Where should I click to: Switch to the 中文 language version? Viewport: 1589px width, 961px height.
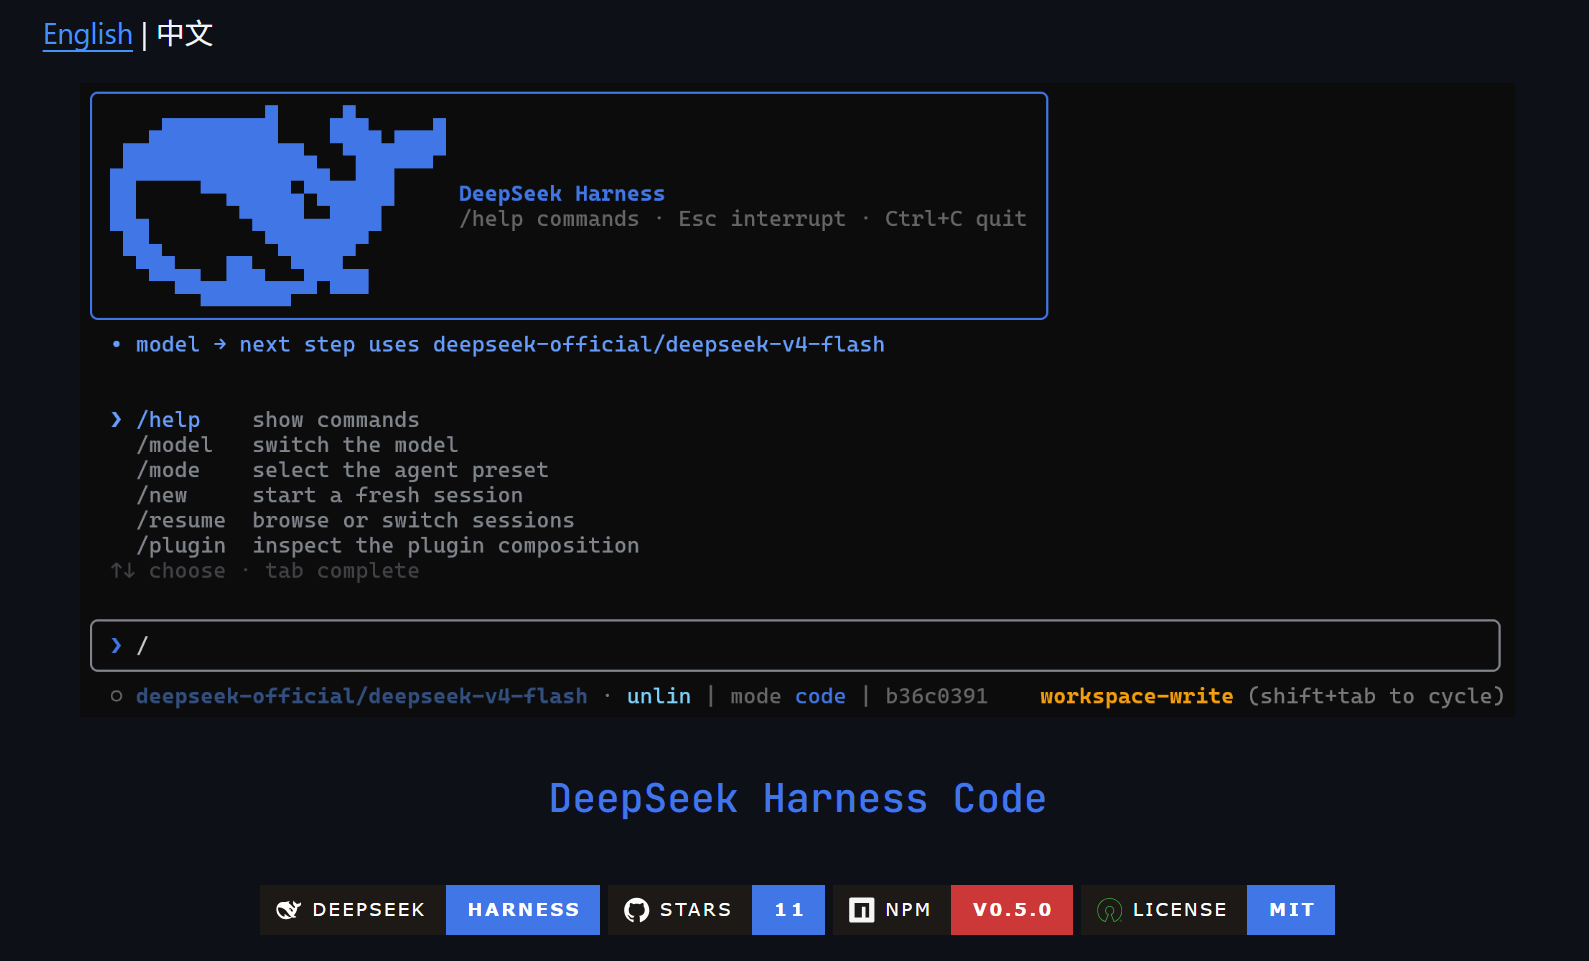coord(185,35)
